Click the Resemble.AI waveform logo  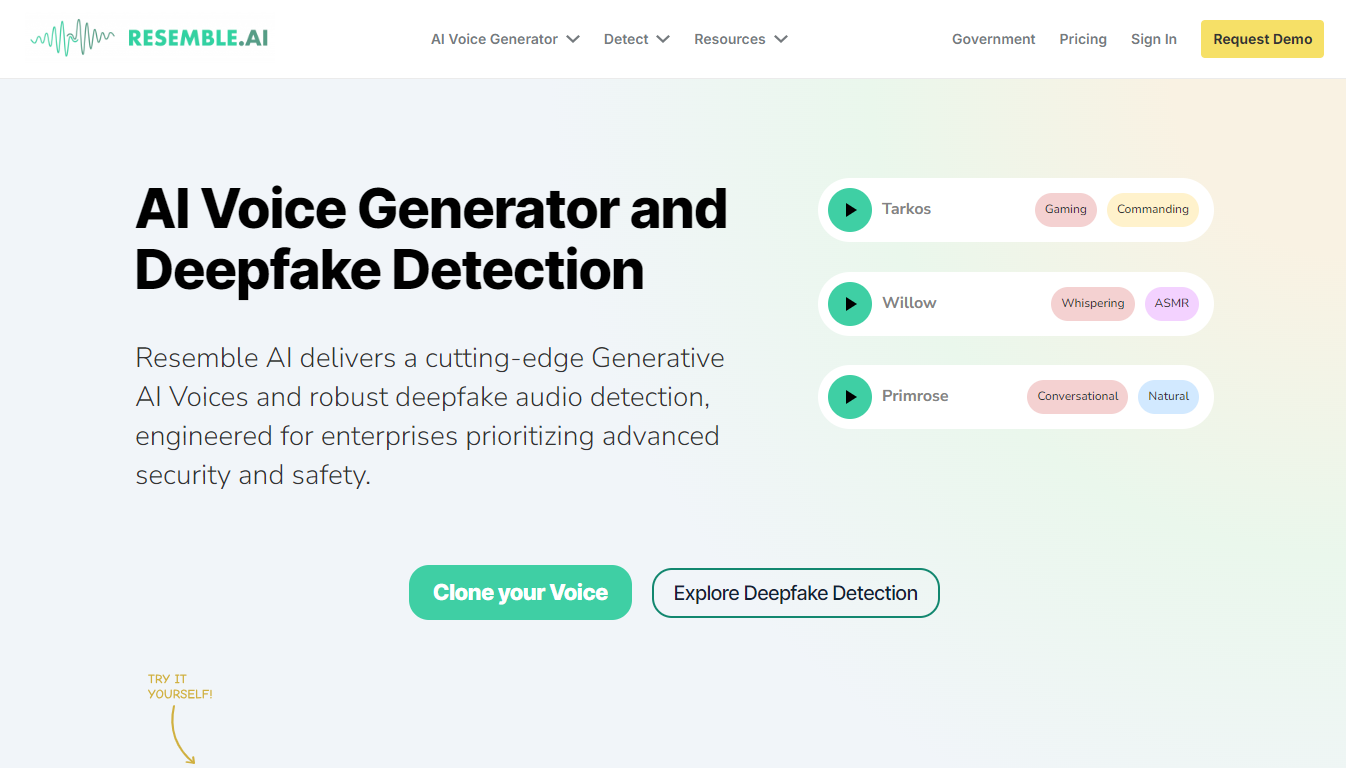coord(72,39)
